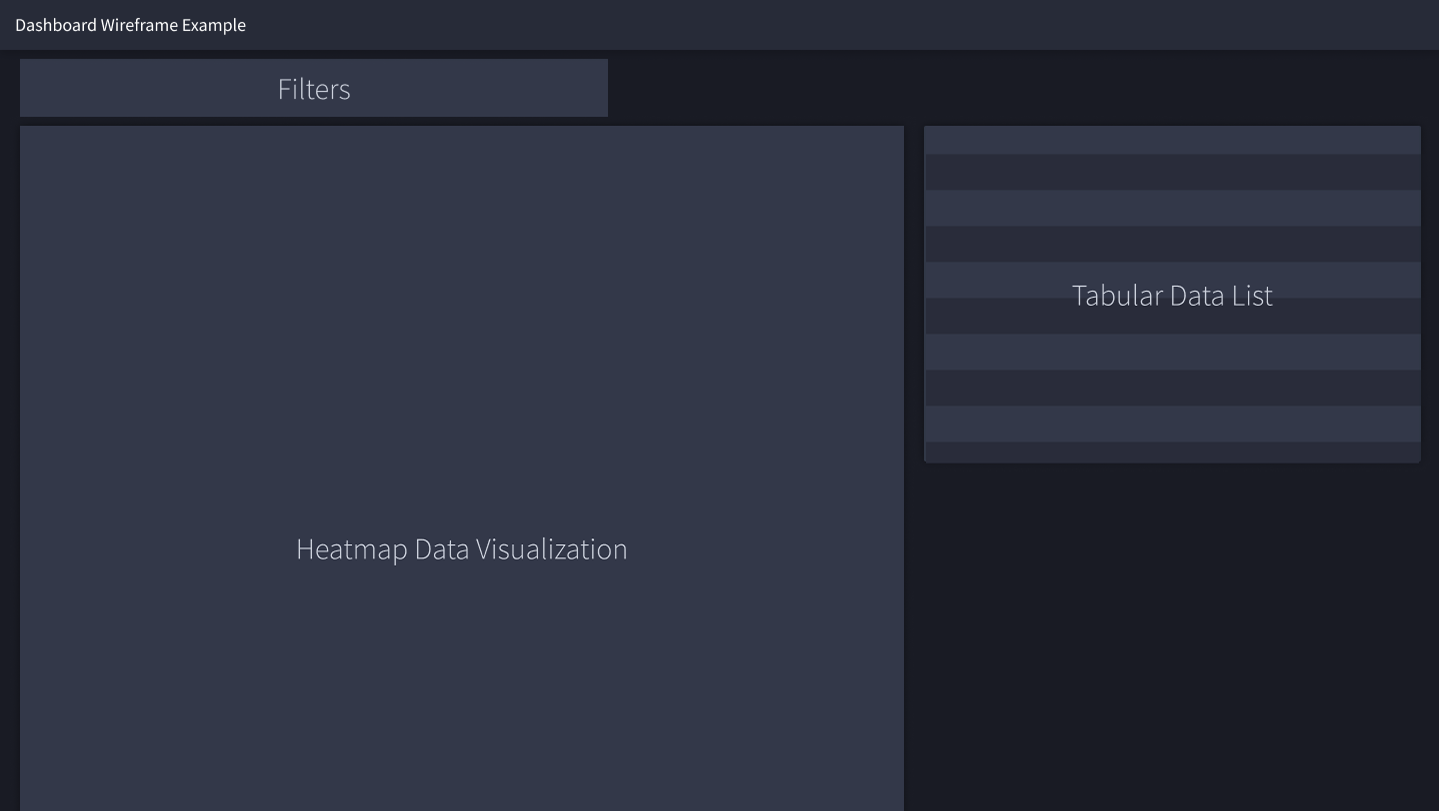
Task: Click the top header bar's empty right side
Action: coord(1000,25)
